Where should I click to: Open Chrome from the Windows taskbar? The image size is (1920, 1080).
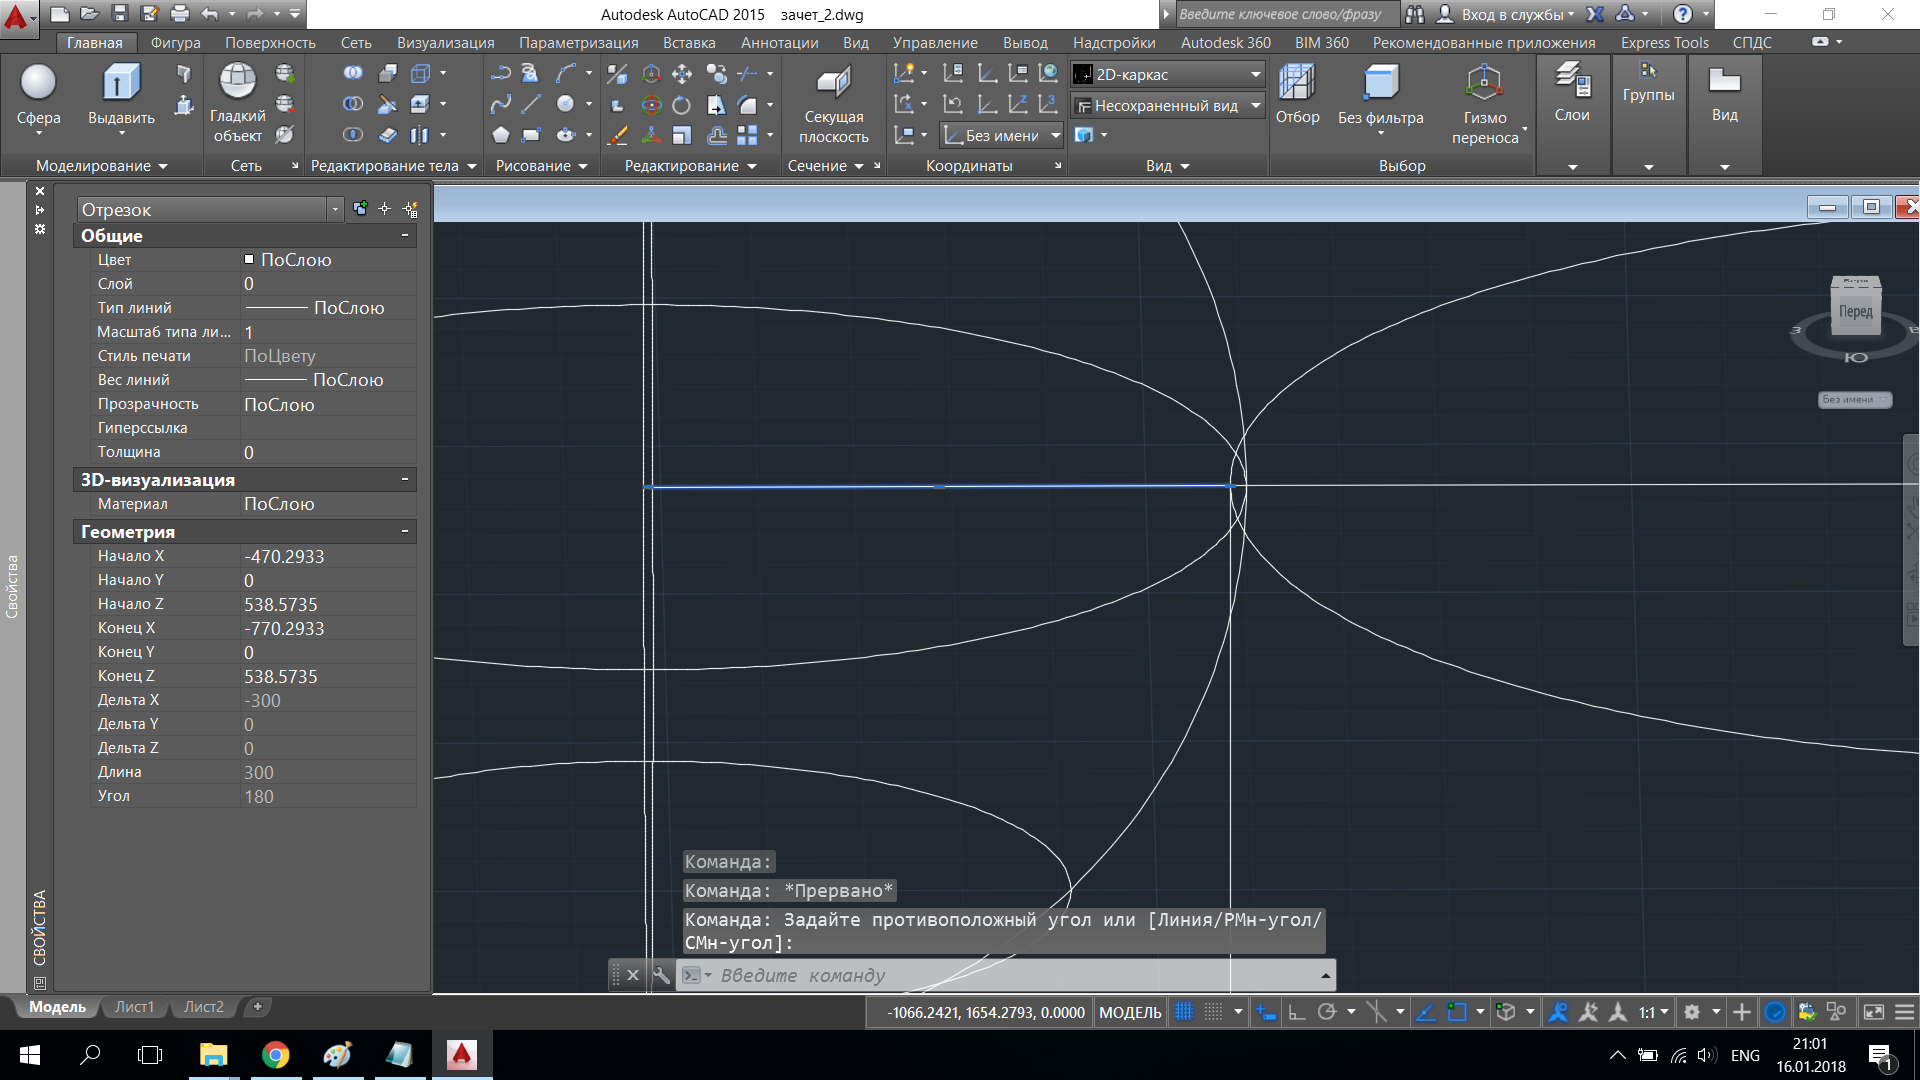275,1055
